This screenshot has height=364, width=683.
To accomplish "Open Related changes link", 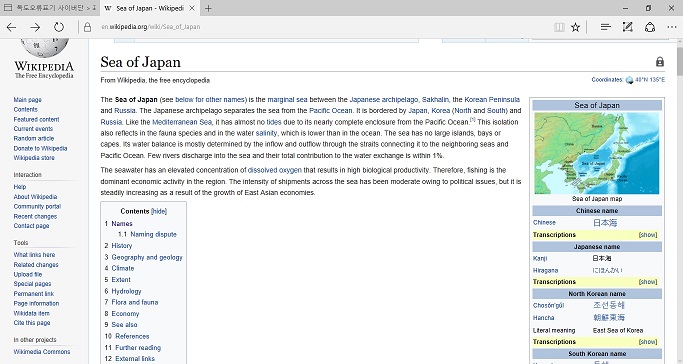I will (36, 265).
